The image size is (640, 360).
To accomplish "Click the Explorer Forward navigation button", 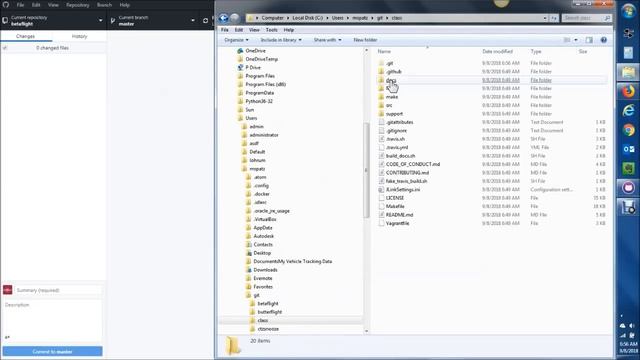I will click(235, 18).
